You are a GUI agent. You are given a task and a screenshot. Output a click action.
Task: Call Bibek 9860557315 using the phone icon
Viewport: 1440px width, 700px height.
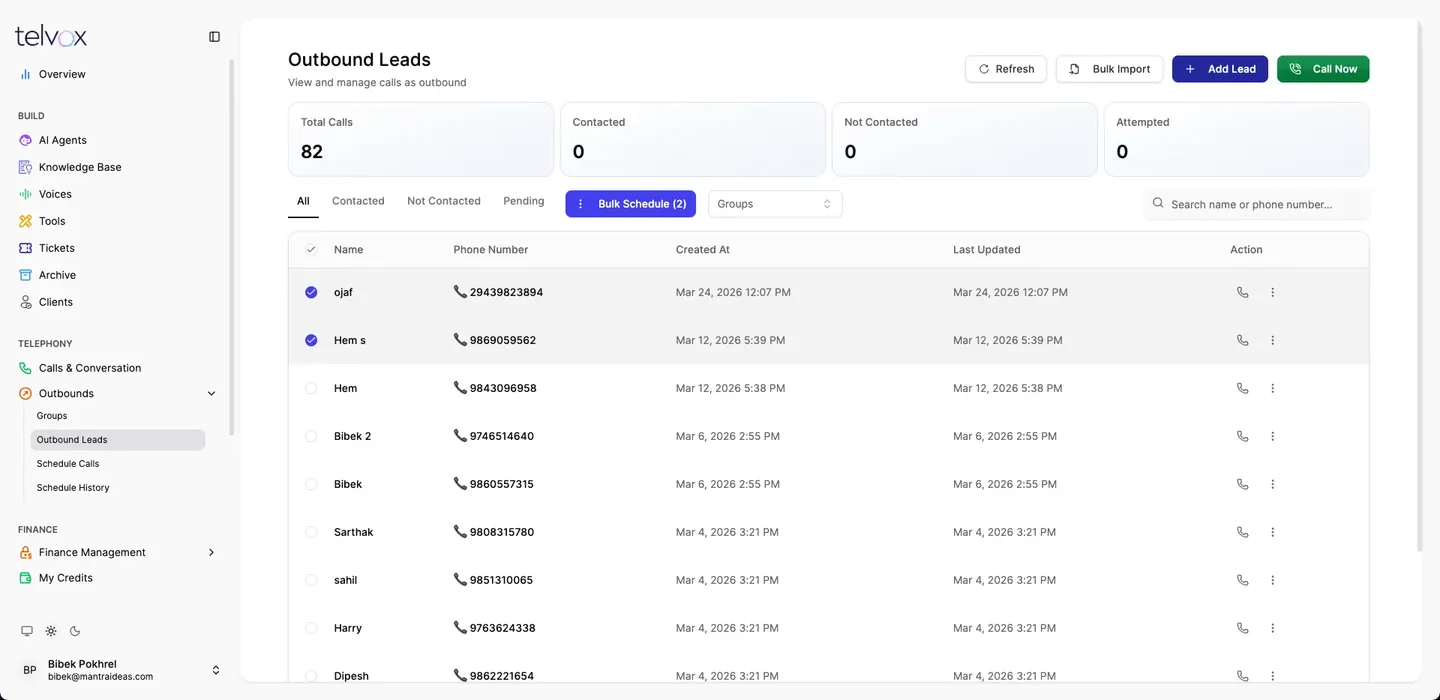point(1243,484)
